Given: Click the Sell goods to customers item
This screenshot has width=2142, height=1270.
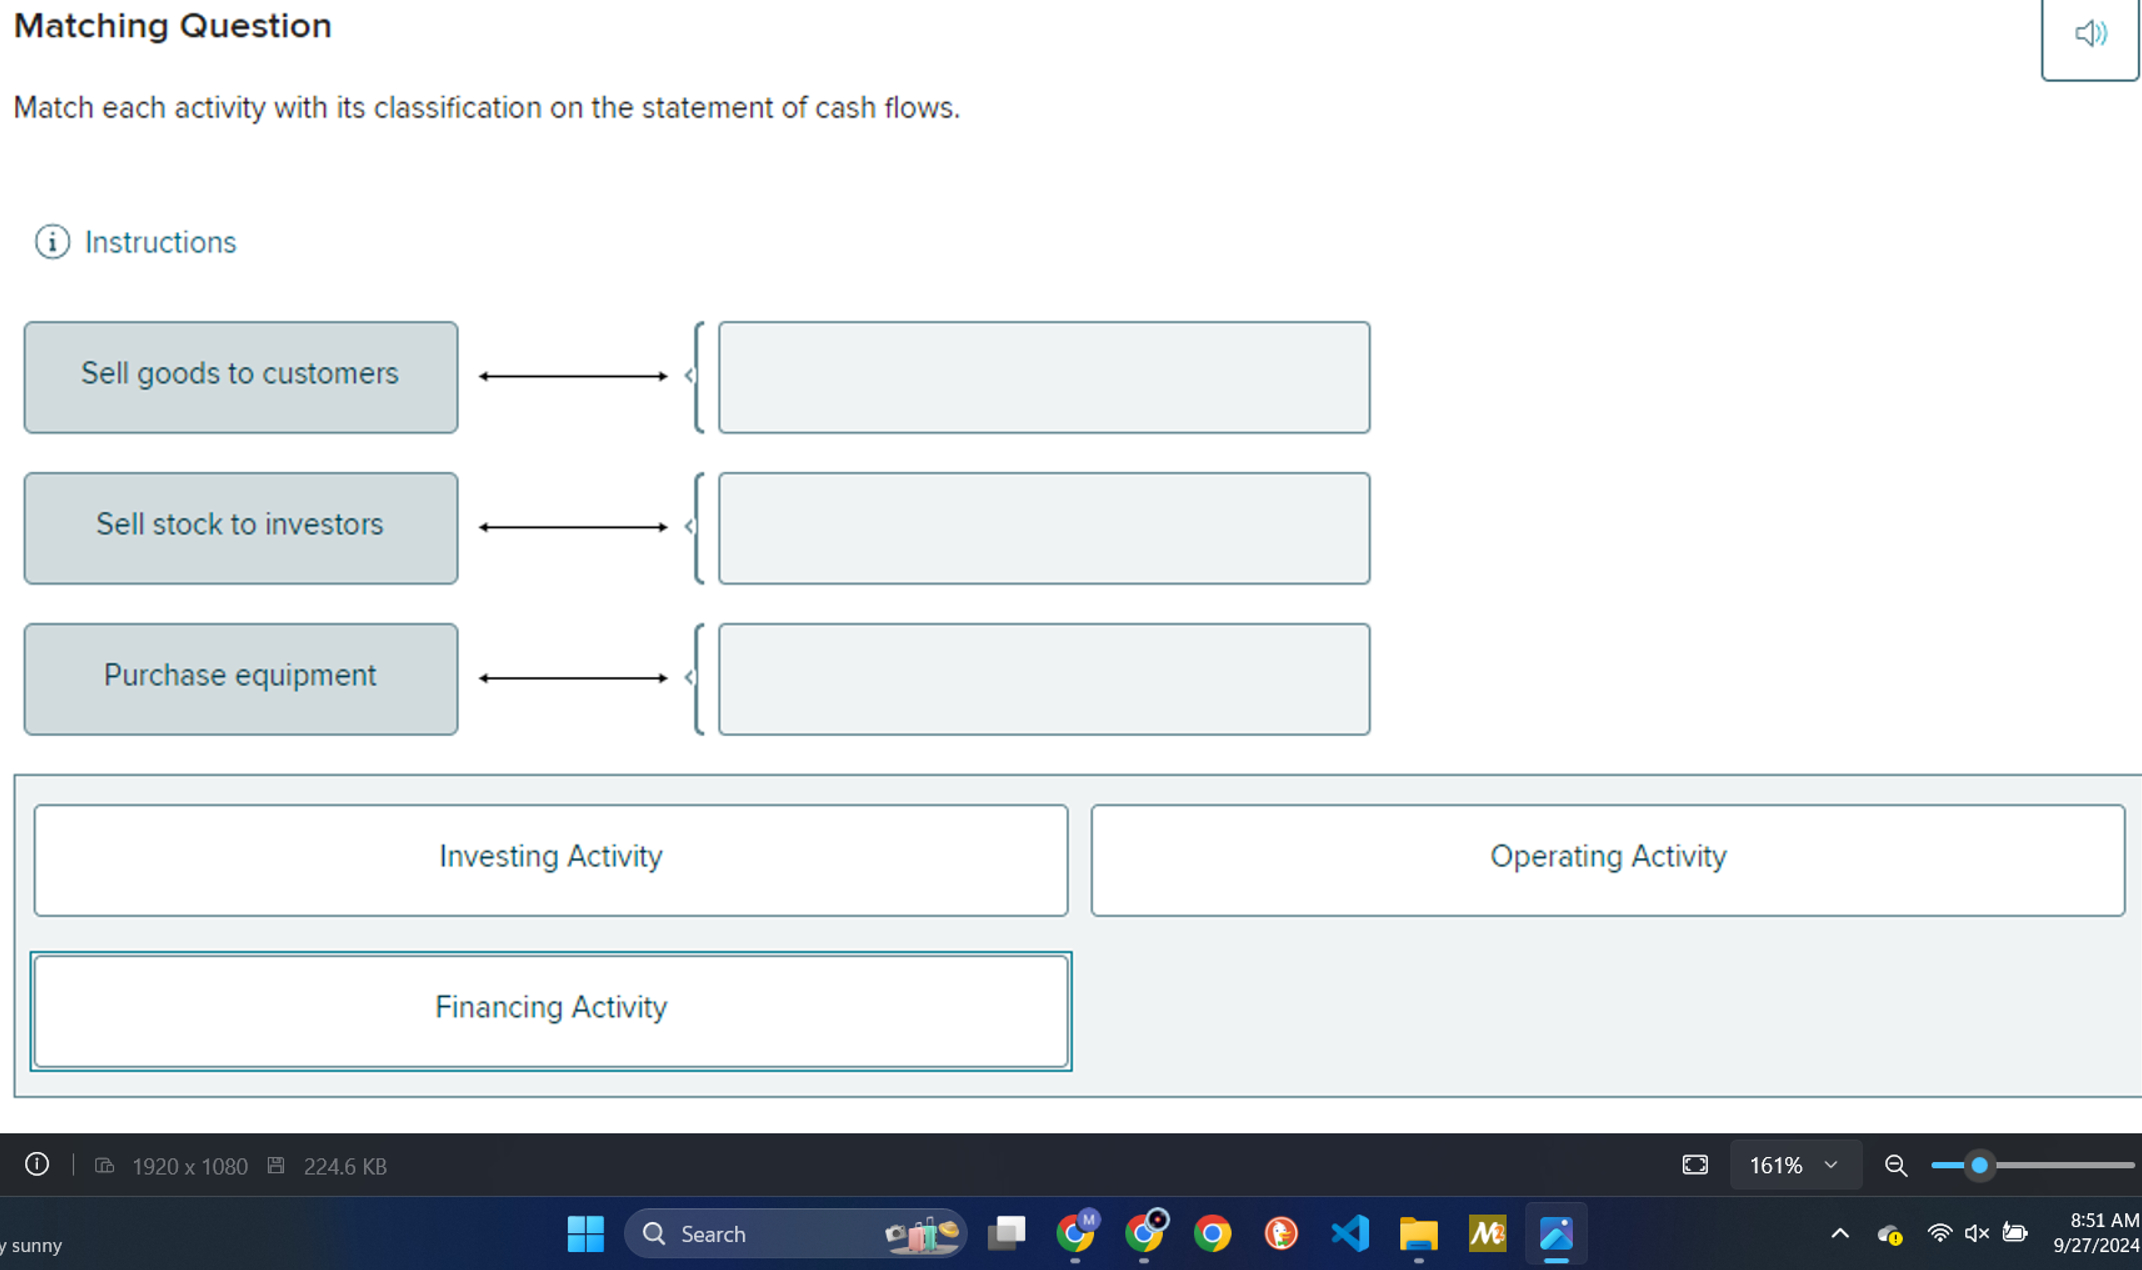Looking at the screenshot, I should click(x=240, y=376).
